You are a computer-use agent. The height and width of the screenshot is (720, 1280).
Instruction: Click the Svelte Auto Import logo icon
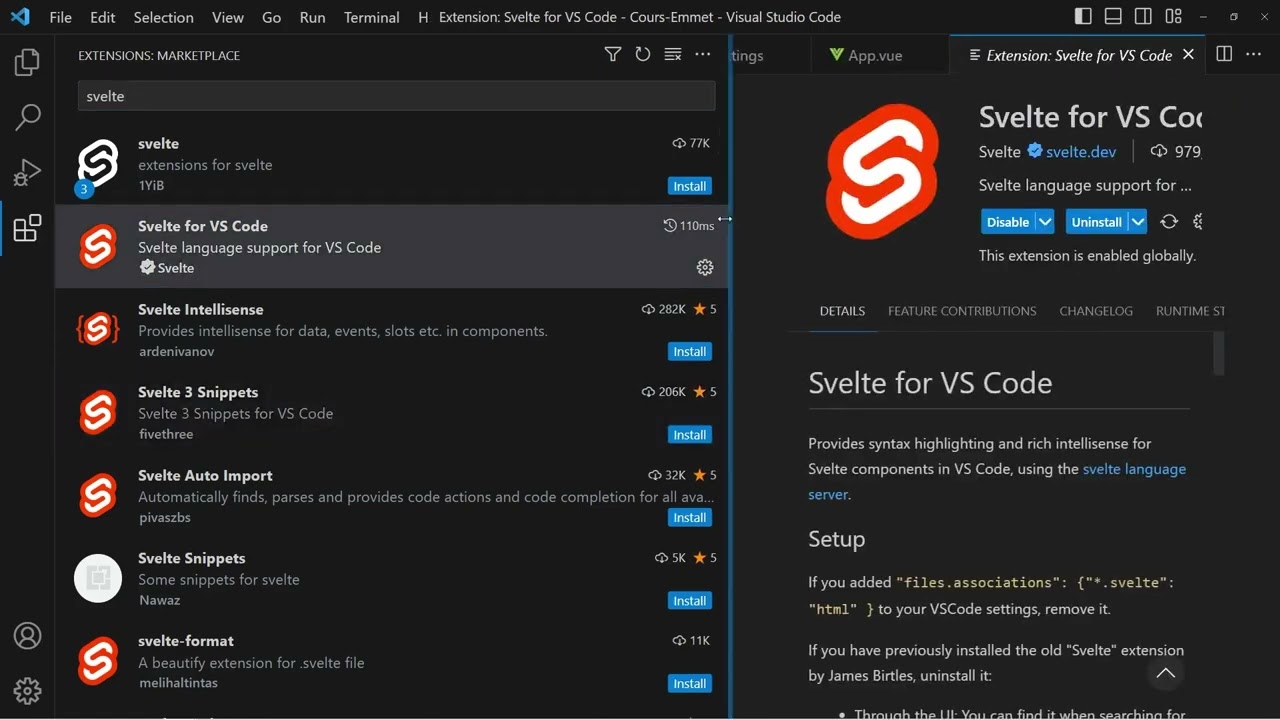(x=98, y=496)
